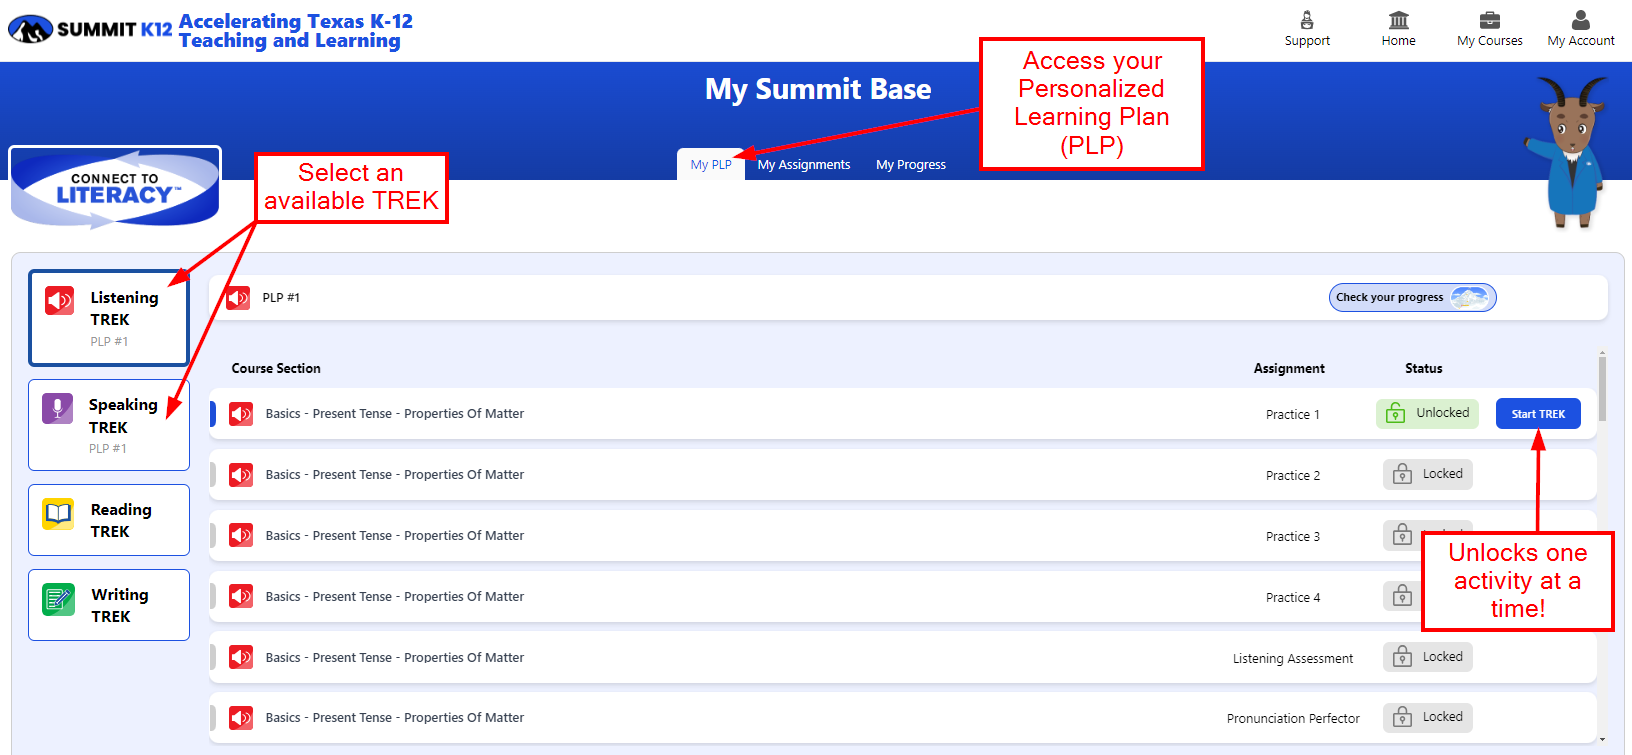The image size is (1632, 755).
Task: Click the course section text in Practice 4 row
Action: (395, 597)
